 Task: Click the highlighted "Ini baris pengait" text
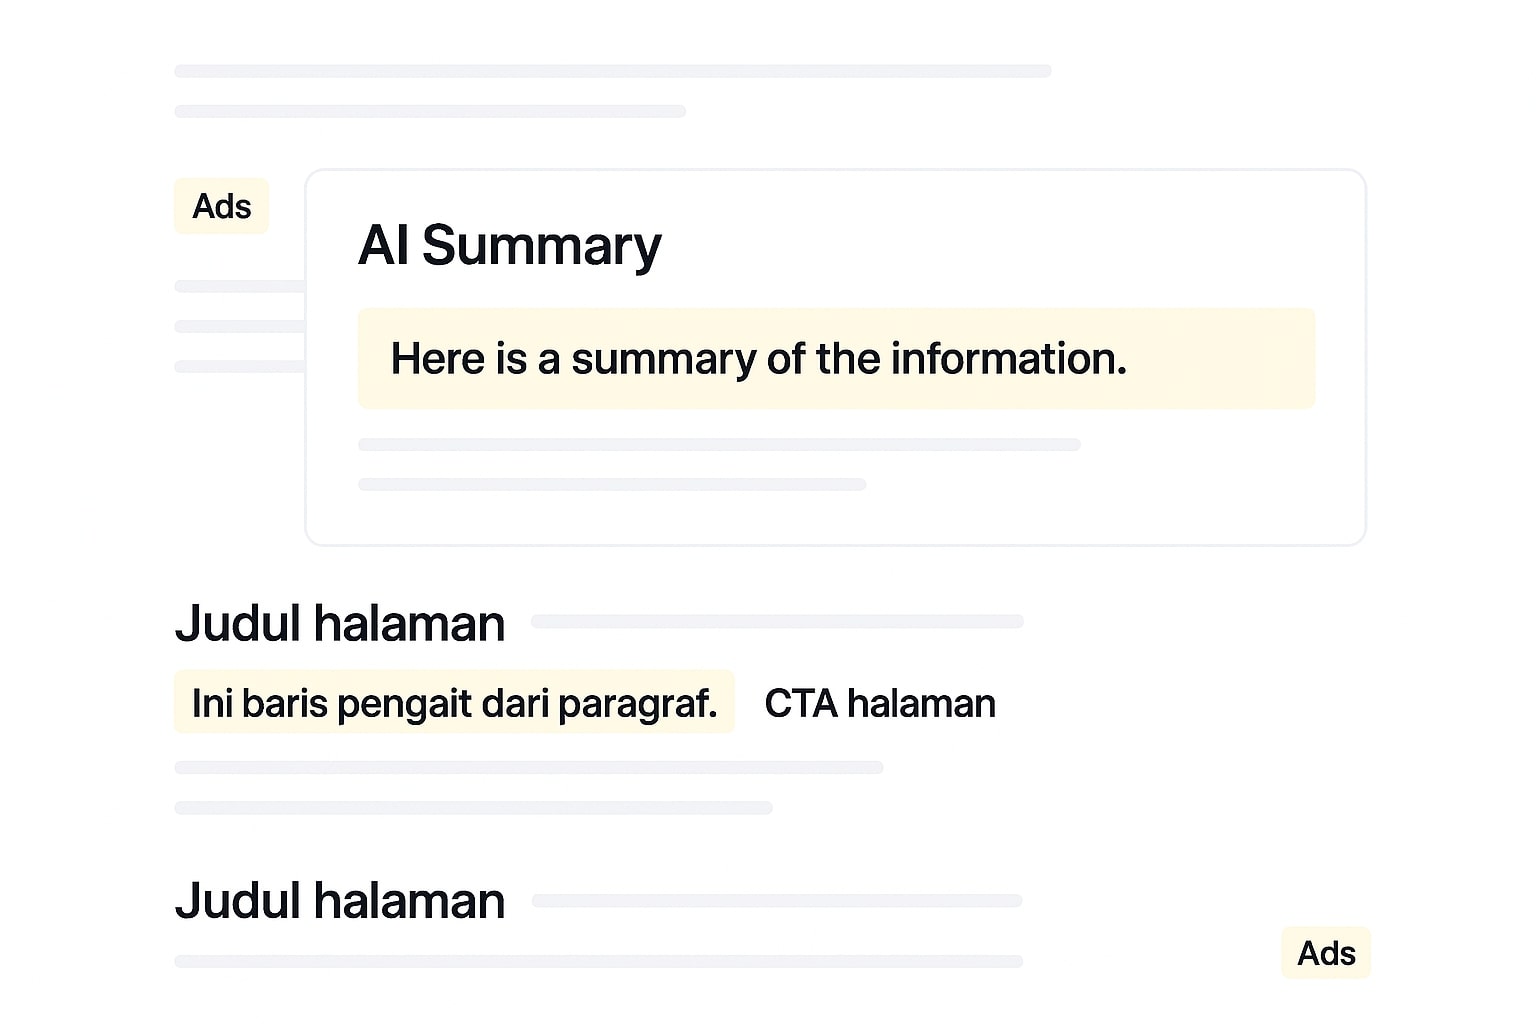pos(454,703)
